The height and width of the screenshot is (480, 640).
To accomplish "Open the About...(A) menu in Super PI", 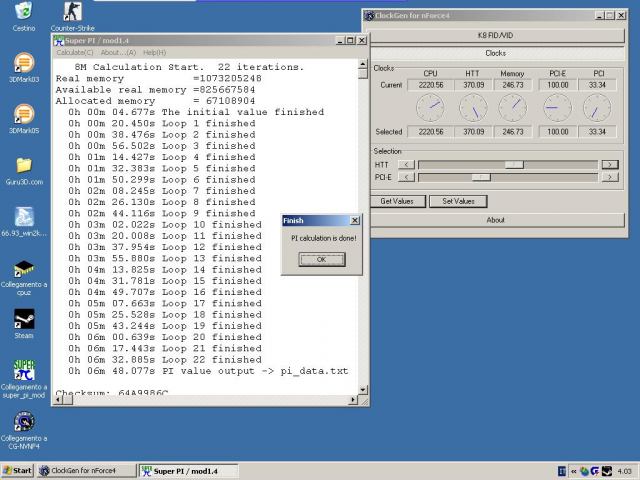I will 118,53.
